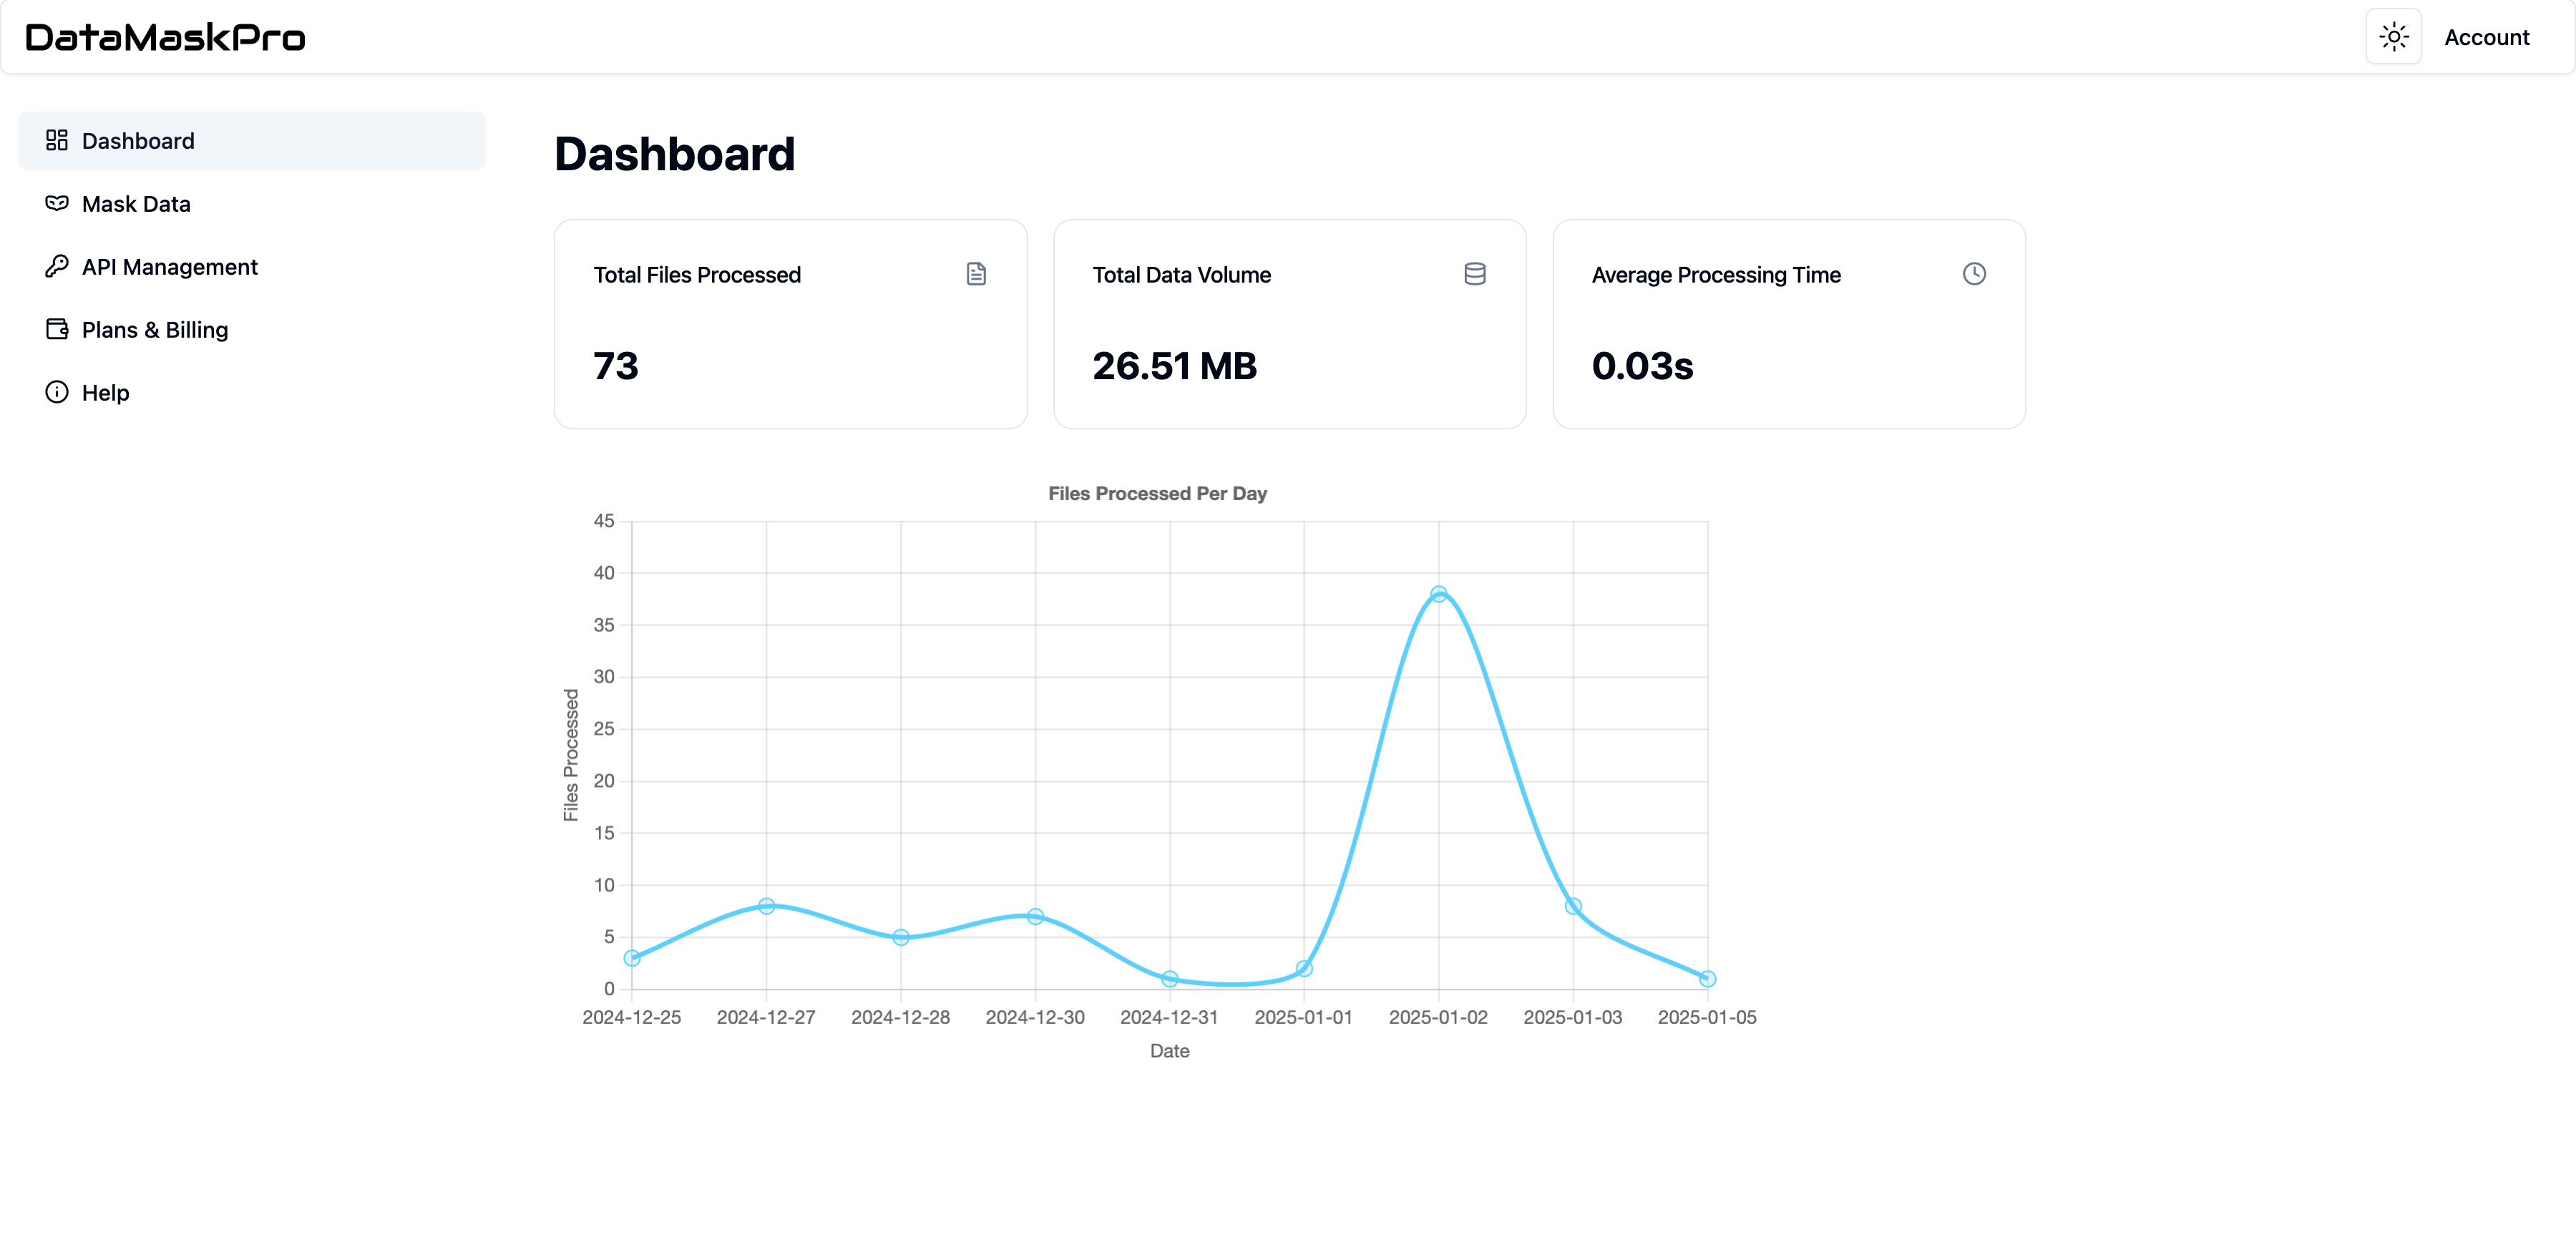Select the Dashboard grid icon in sidebar
Screen dimensions: 2576x1242
(x=57, y=140)
